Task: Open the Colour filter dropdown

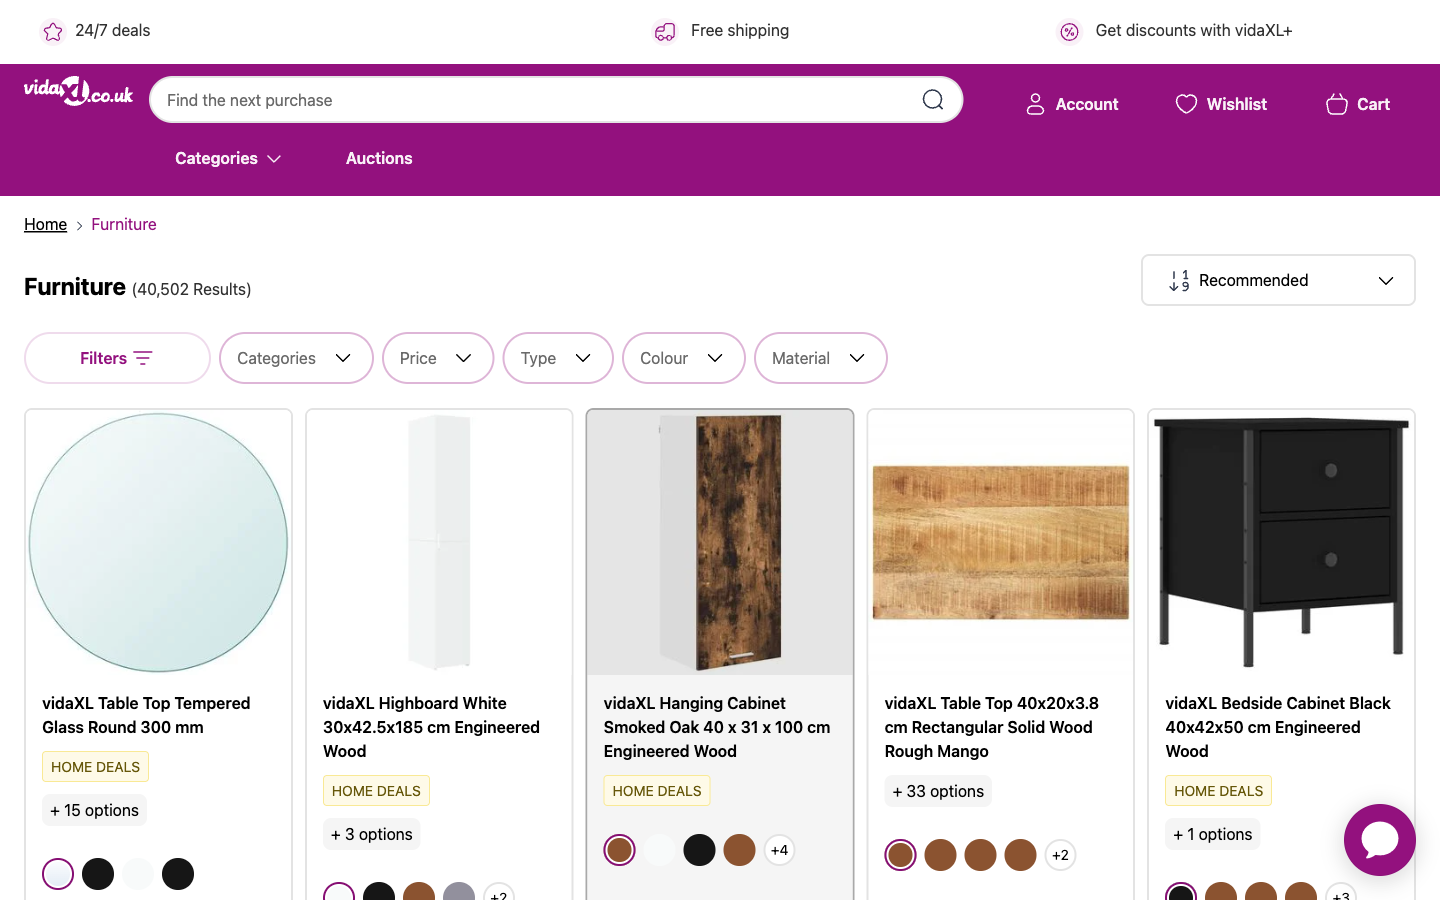Action: (683, 358)
